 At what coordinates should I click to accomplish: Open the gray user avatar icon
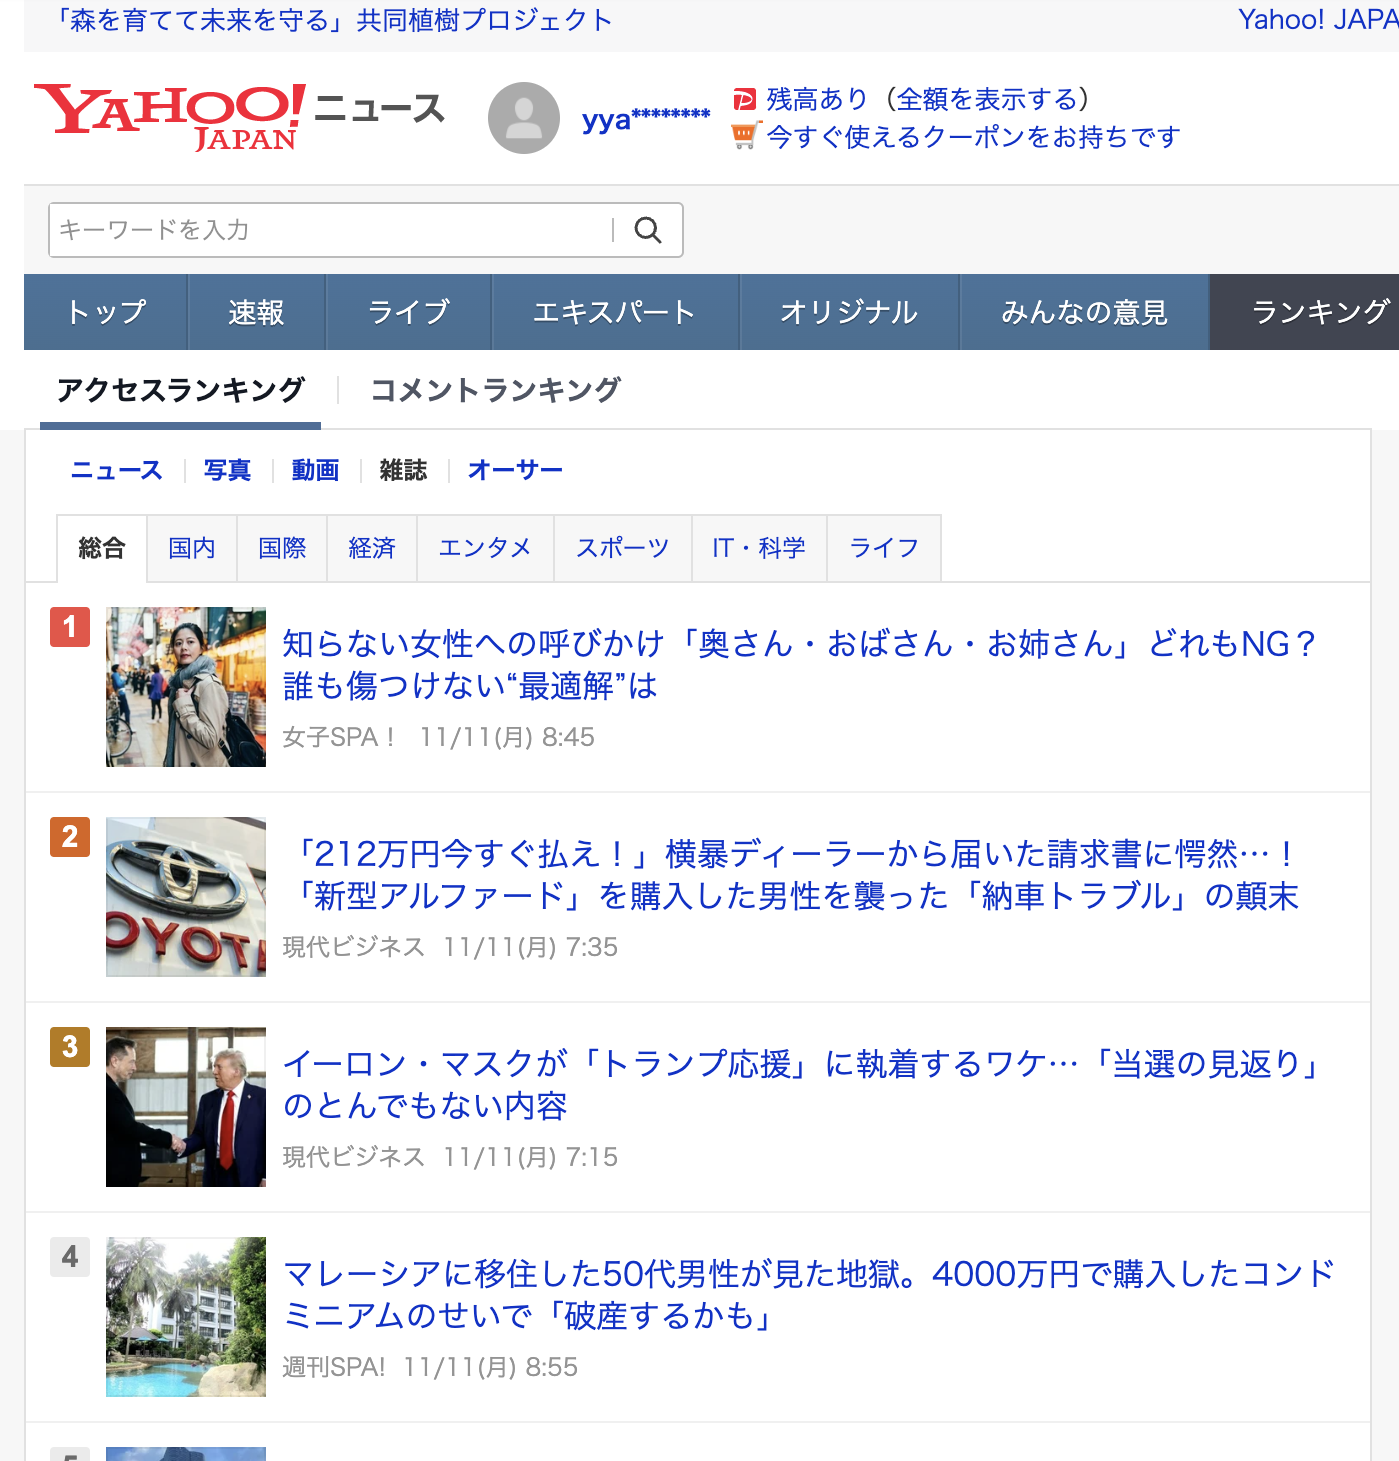(x=524, y=118)
